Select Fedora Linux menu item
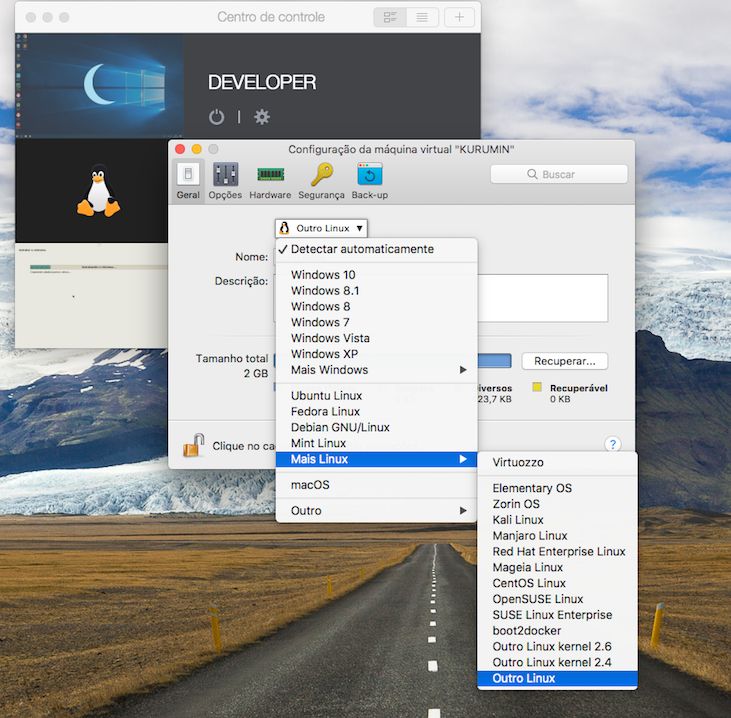This screenshot has height=718, width=731. click(376, 411)
